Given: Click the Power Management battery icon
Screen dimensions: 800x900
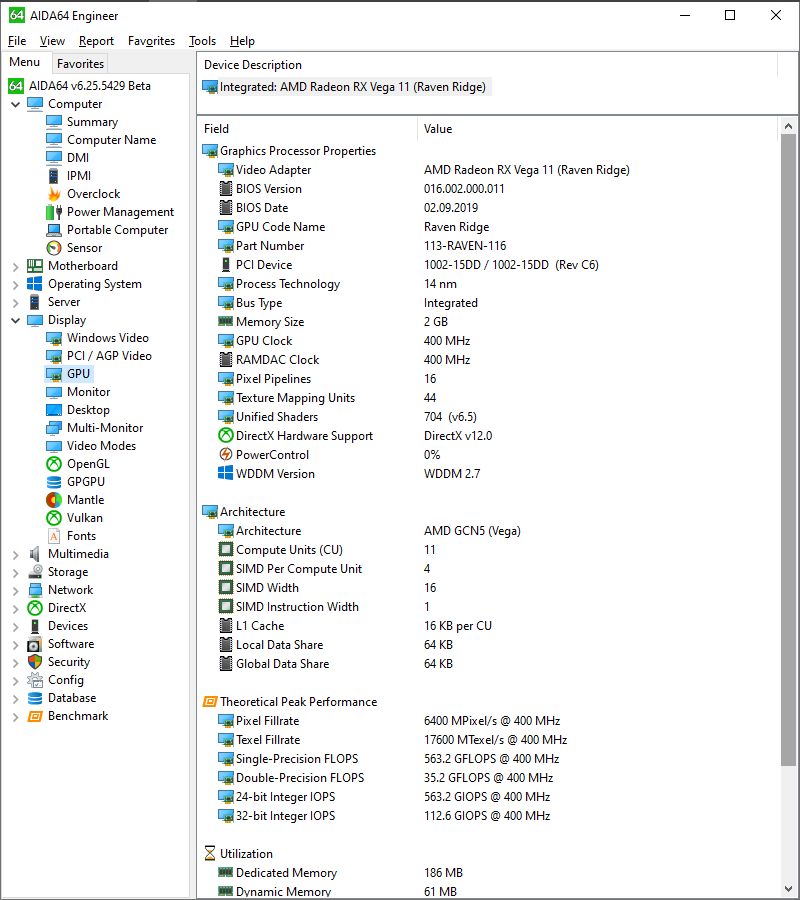Looking at the screenshot, I should 54,212.
